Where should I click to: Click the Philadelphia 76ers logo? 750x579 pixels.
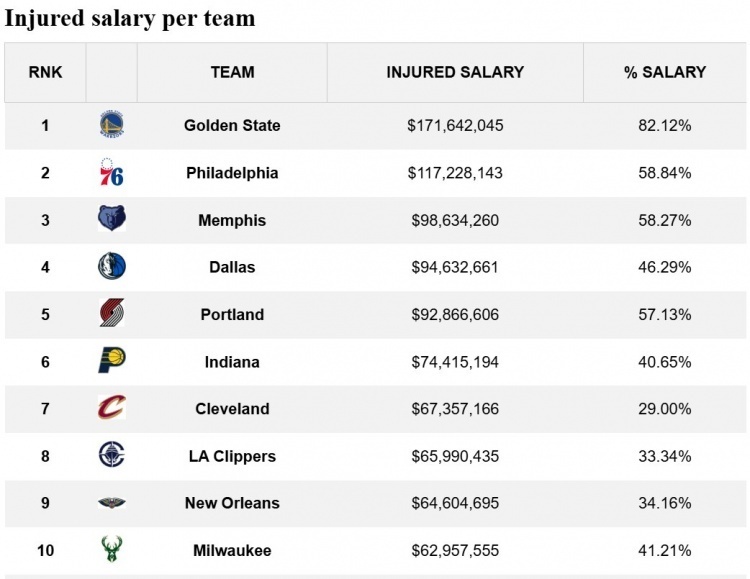coord(112,172)
